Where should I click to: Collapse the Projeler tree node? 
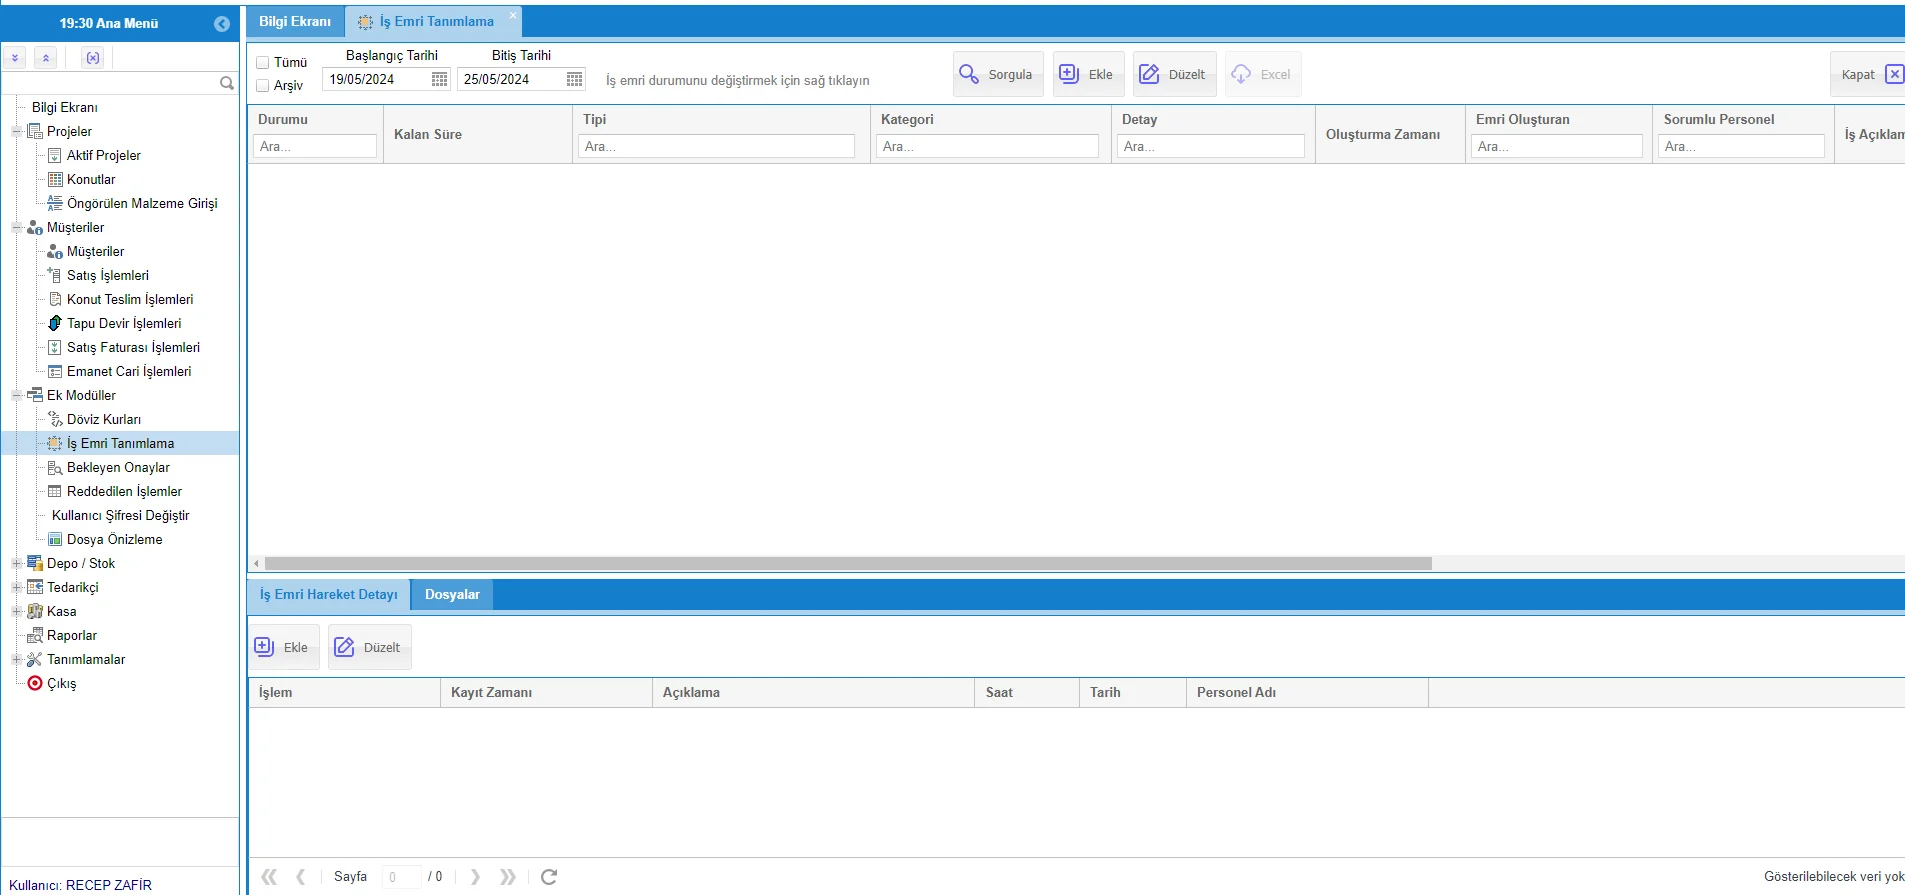16,132
